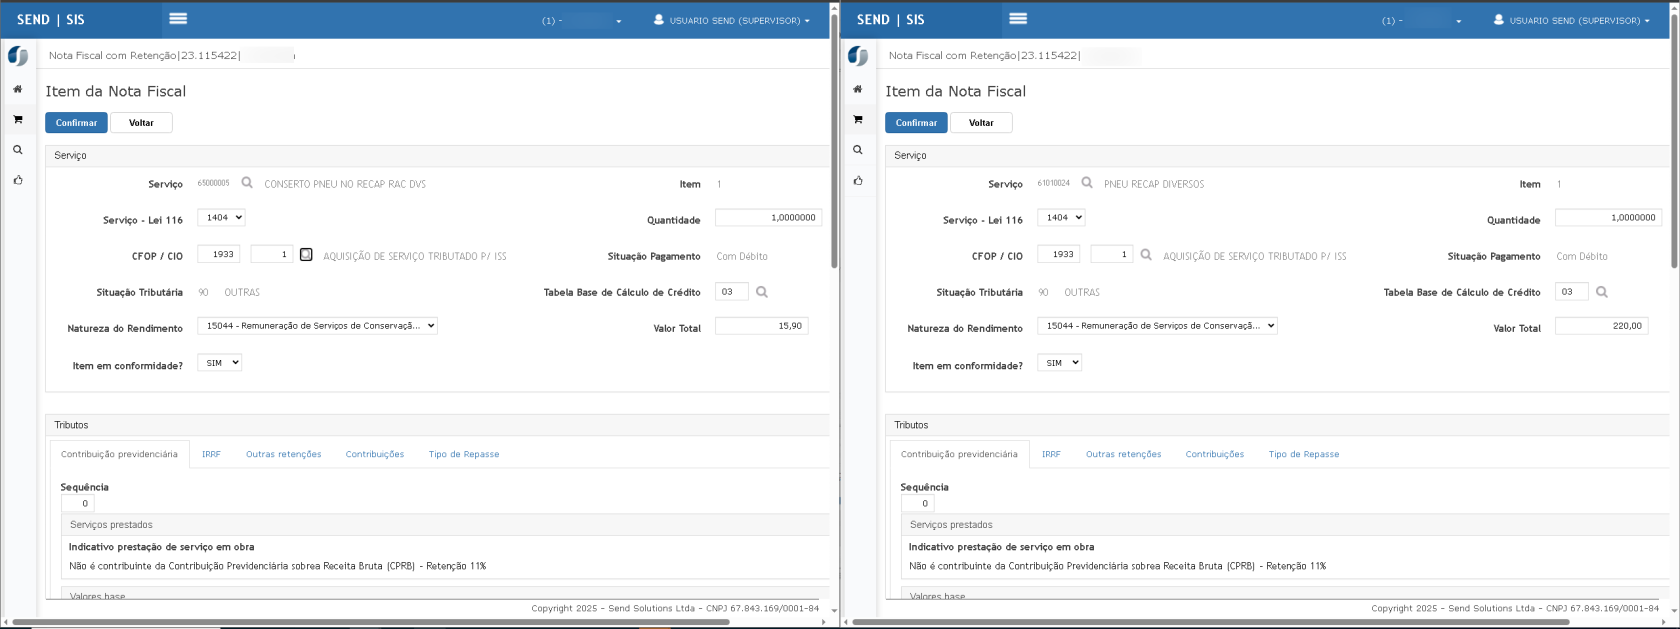Click SEND | SIS brand link in left window
Image resolution: width=1680 pixels, height=629 pixels.
[51, 20]
